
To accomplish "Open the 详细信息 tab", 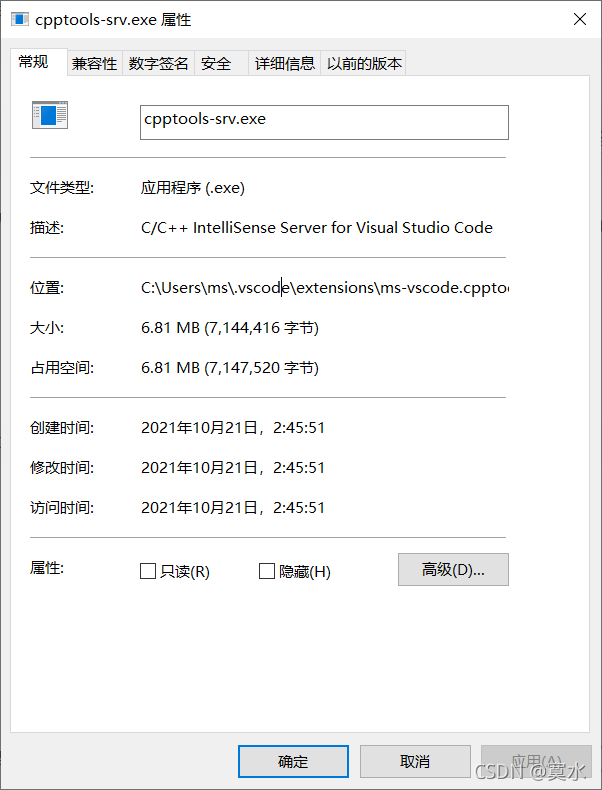I will pyautogui.click(x=285, y=63).
